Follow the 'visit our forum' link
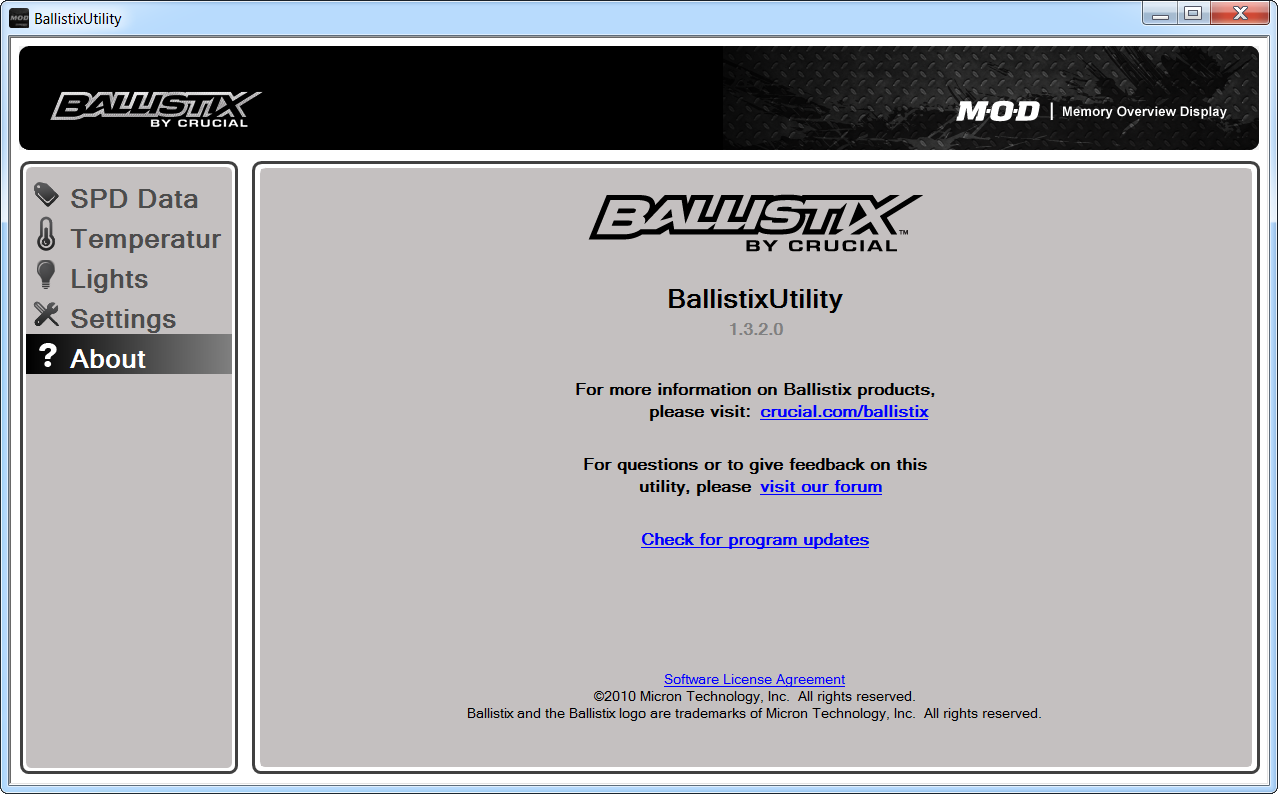The height and width of the screenshot is (794, 1278). [x=820, y=487]
